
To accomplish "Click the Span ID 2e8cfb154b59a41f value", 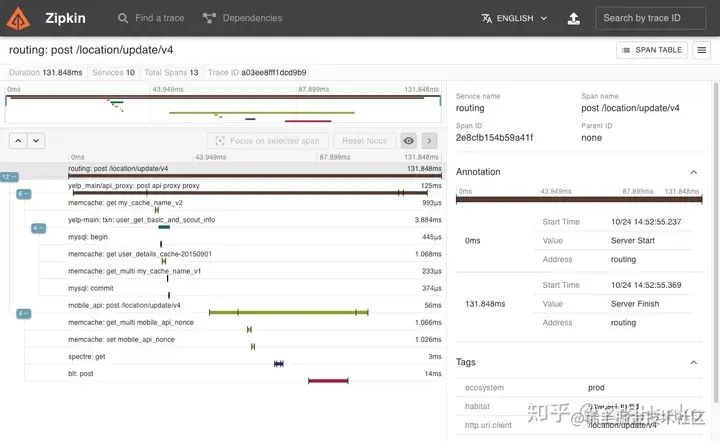I will coord(495,138).
